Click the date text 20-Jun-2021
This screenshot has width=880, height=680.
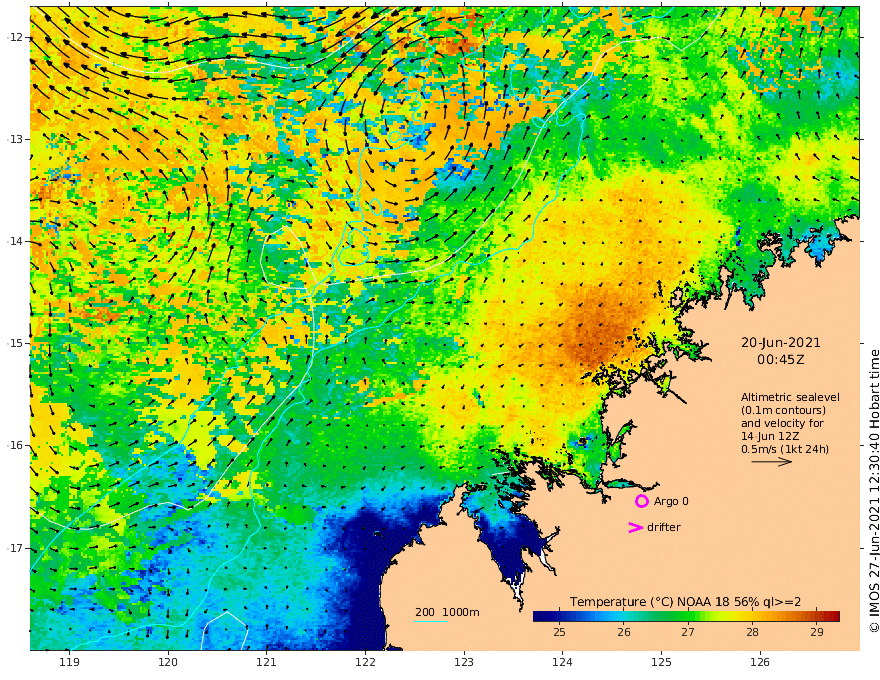coord(781,343)
